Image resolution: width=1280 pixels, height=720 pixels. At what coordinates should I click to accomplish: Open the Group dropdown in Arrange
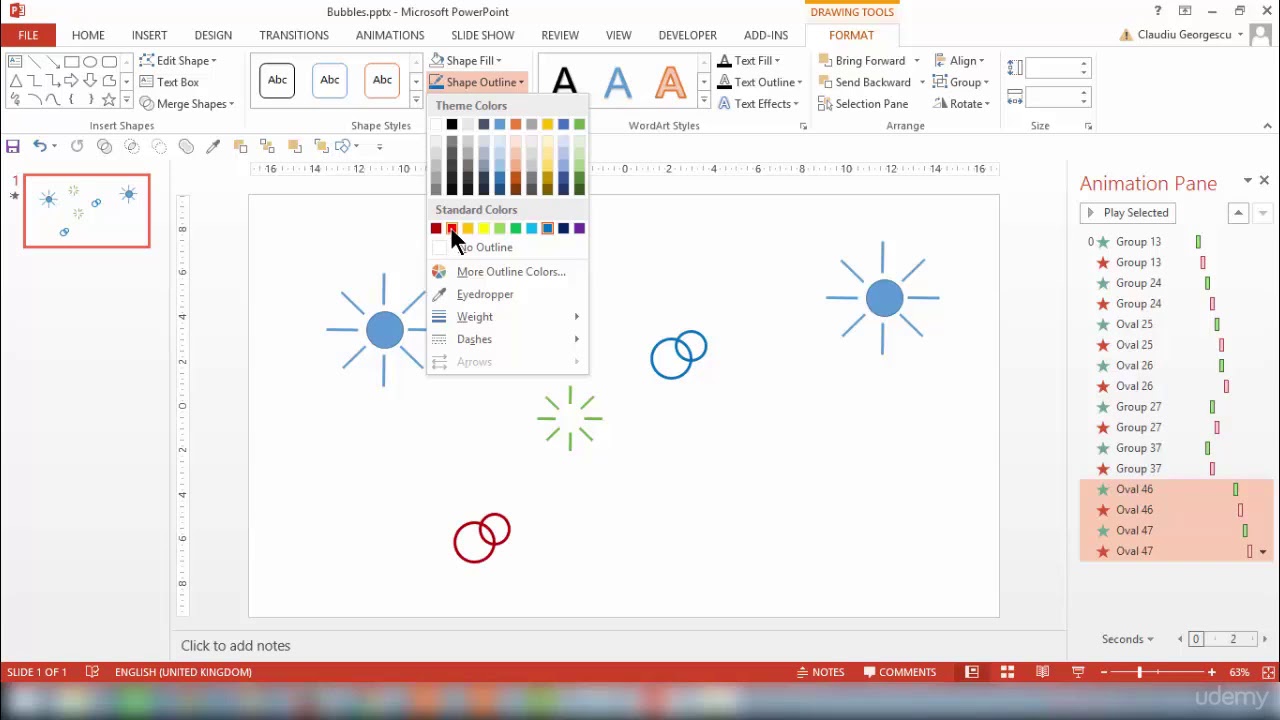tap(961, 82)
